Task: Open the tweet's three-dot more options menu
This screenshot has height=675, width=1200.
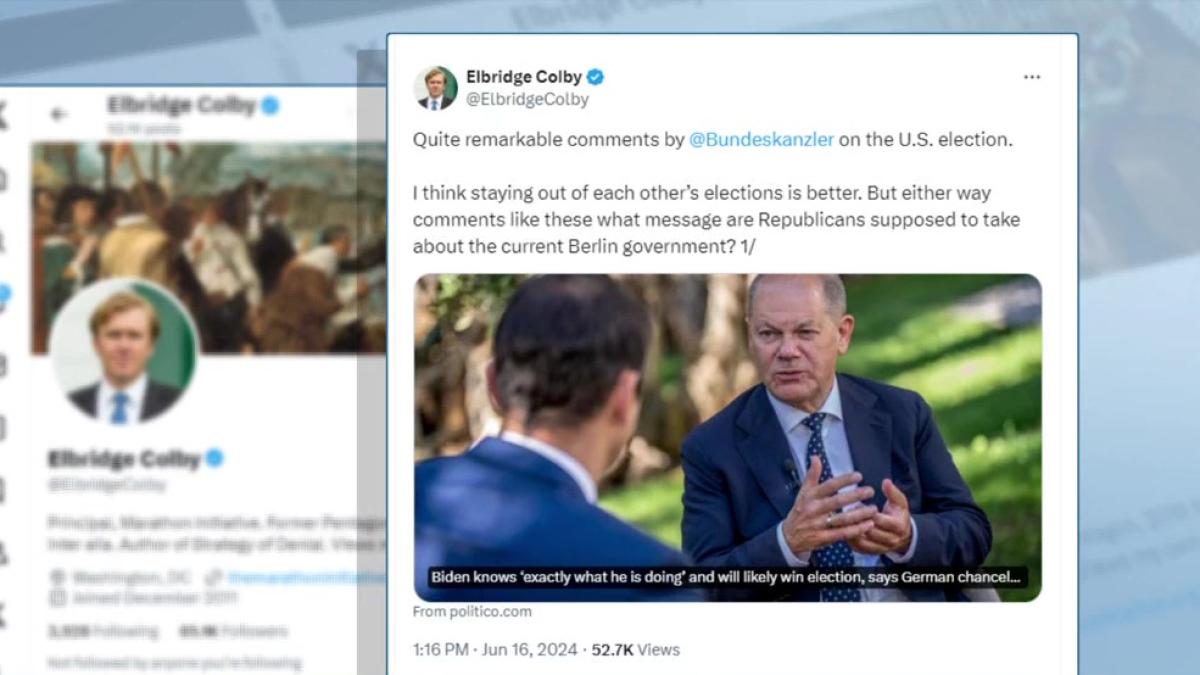Action: (1031, 77)
